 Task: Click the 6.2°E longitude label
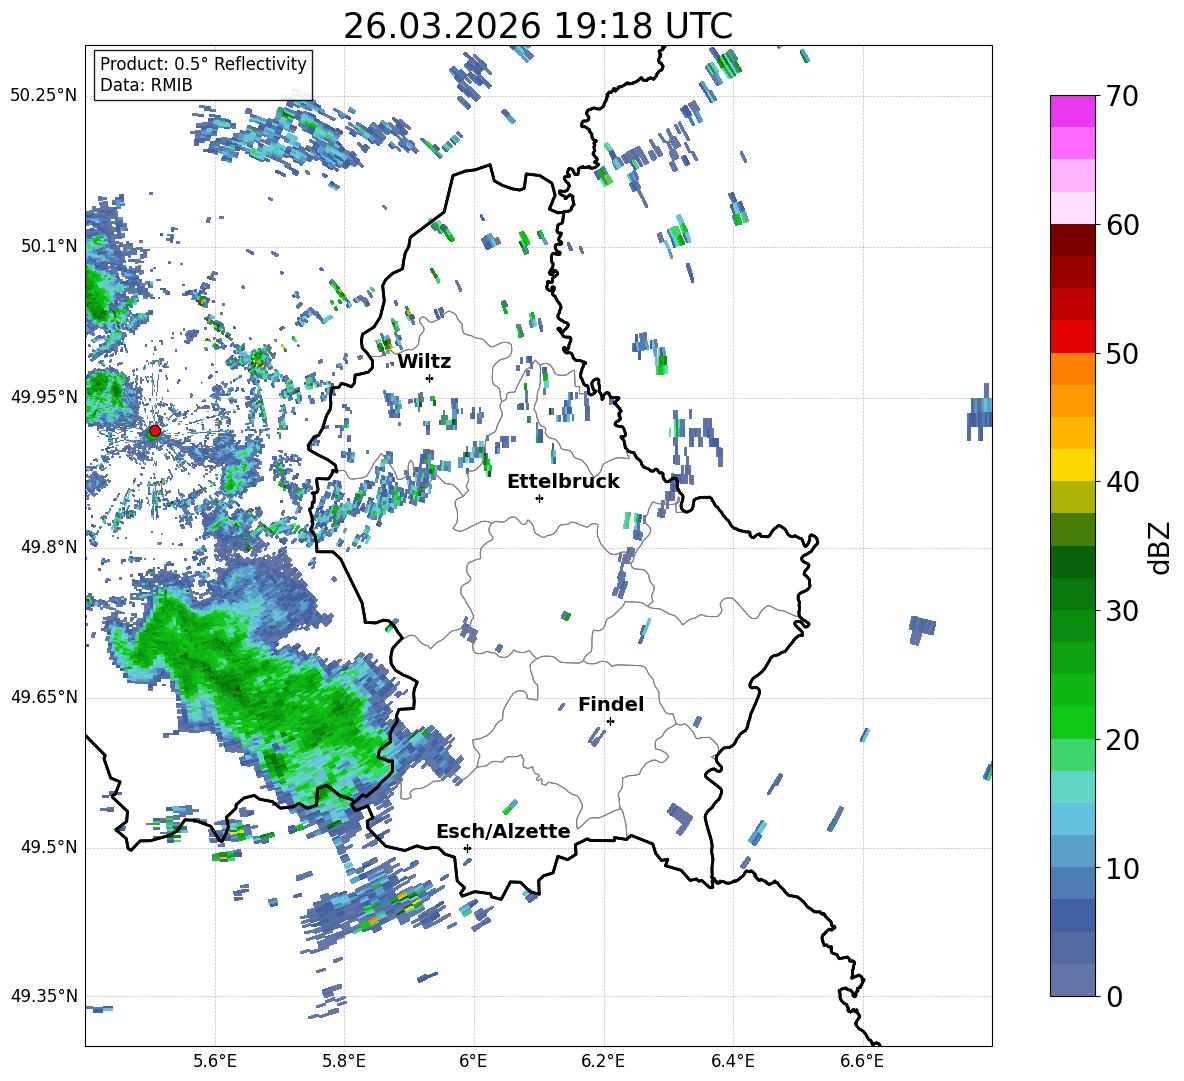point(603,1061)
